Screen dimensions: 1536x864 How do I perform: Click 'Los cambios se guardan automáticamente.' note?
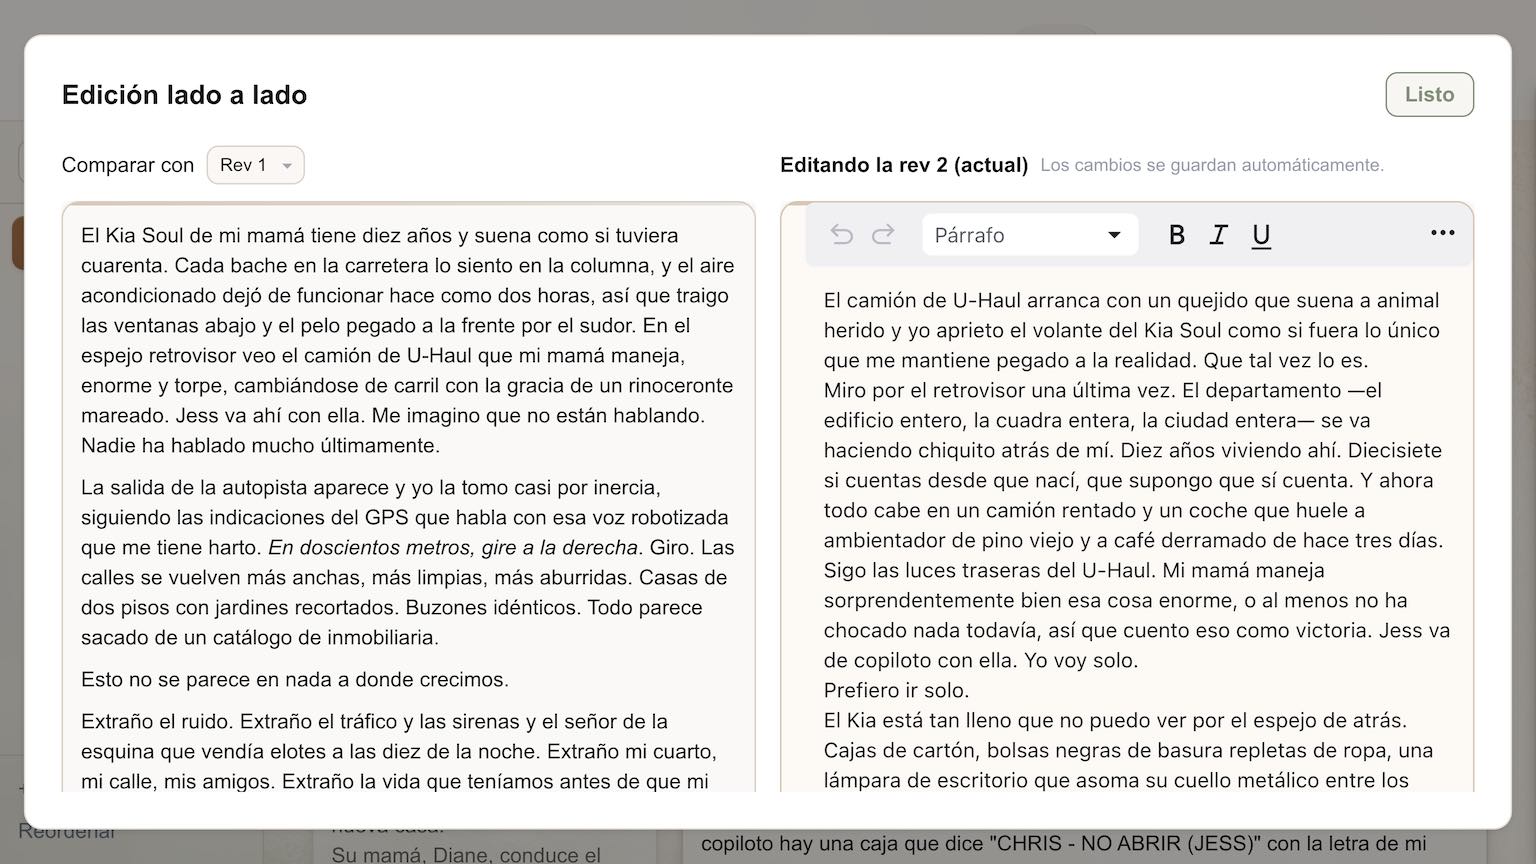click(x=1212, y=165)
